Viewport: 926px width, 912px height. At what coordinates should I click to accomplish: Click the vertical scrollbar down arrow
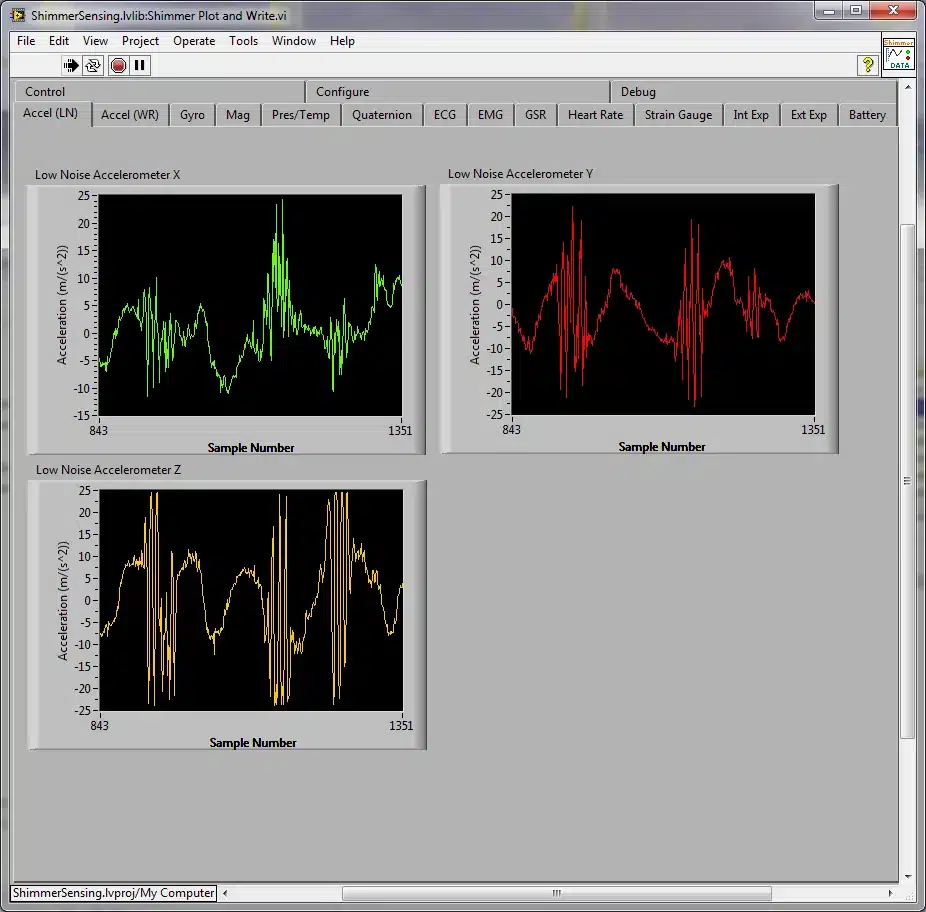click(x=908, y=877)
